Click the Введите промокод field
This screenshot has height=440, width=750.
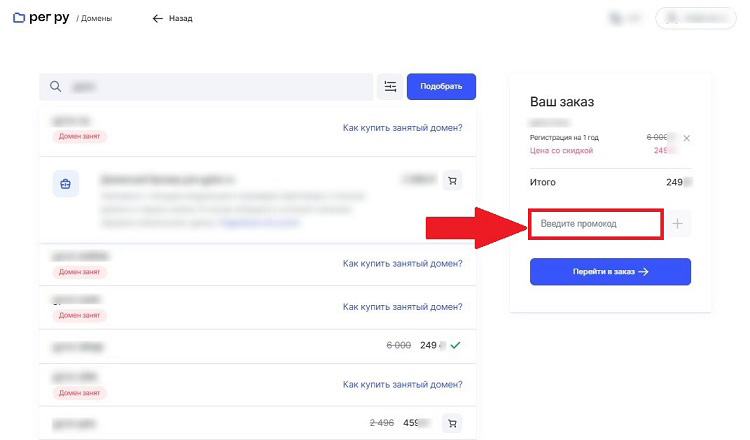coord(594,224)
